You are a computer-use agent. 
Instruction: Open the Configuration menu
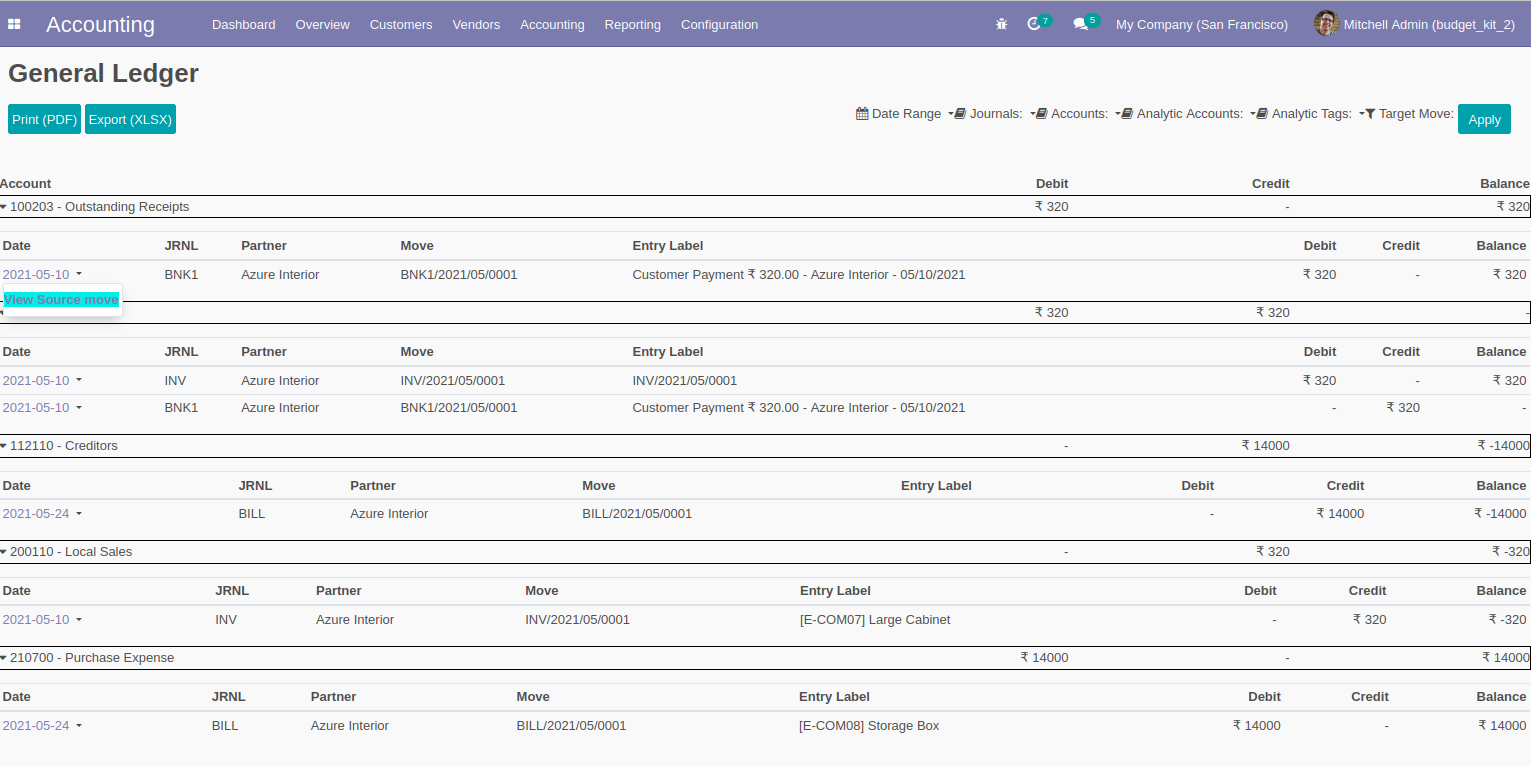[x=719, y=24]
